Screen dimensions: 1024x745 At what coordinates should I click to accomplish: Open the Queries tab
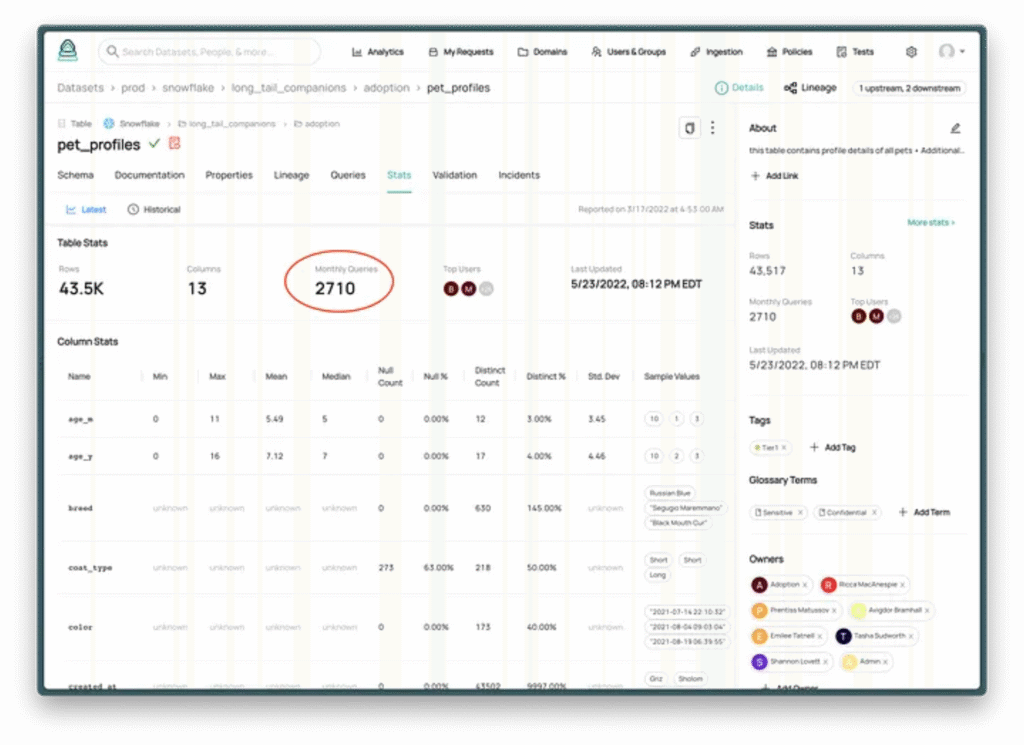[348, 174]
